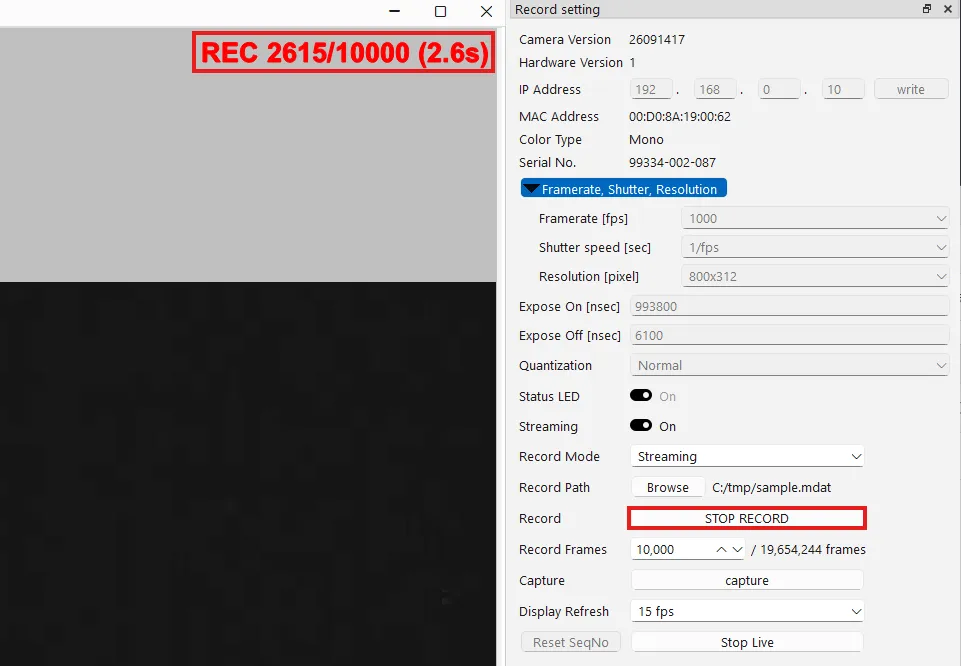The width and height of the screenshot is (961, 666).
Task: Collapse the Framerate, Shutter, Resolution section
Action: coord(624,188)
